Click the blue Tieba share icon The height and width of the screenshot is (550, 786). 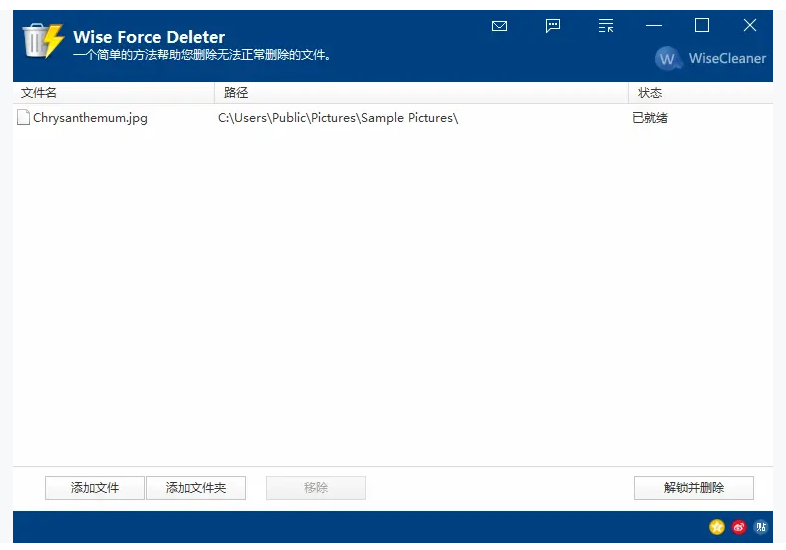[761, 527]
